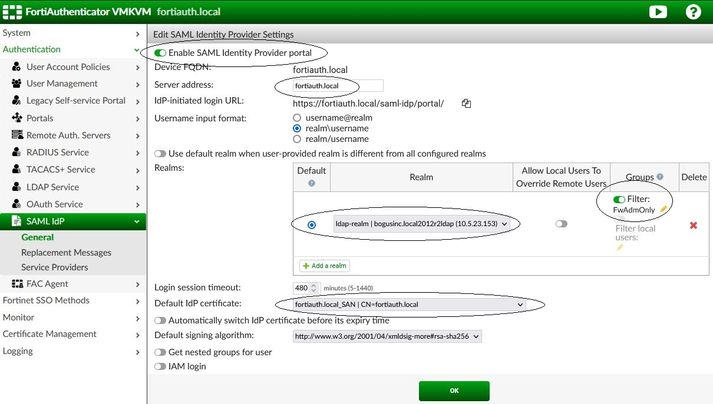Open Certificate Management section

(49, 334)
